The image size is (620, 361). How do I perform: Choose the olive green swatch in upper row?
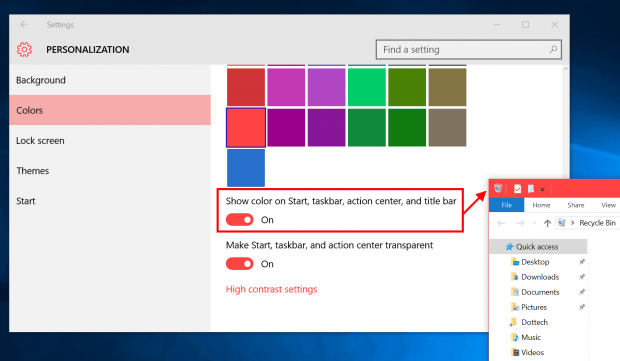coord(407,87)
